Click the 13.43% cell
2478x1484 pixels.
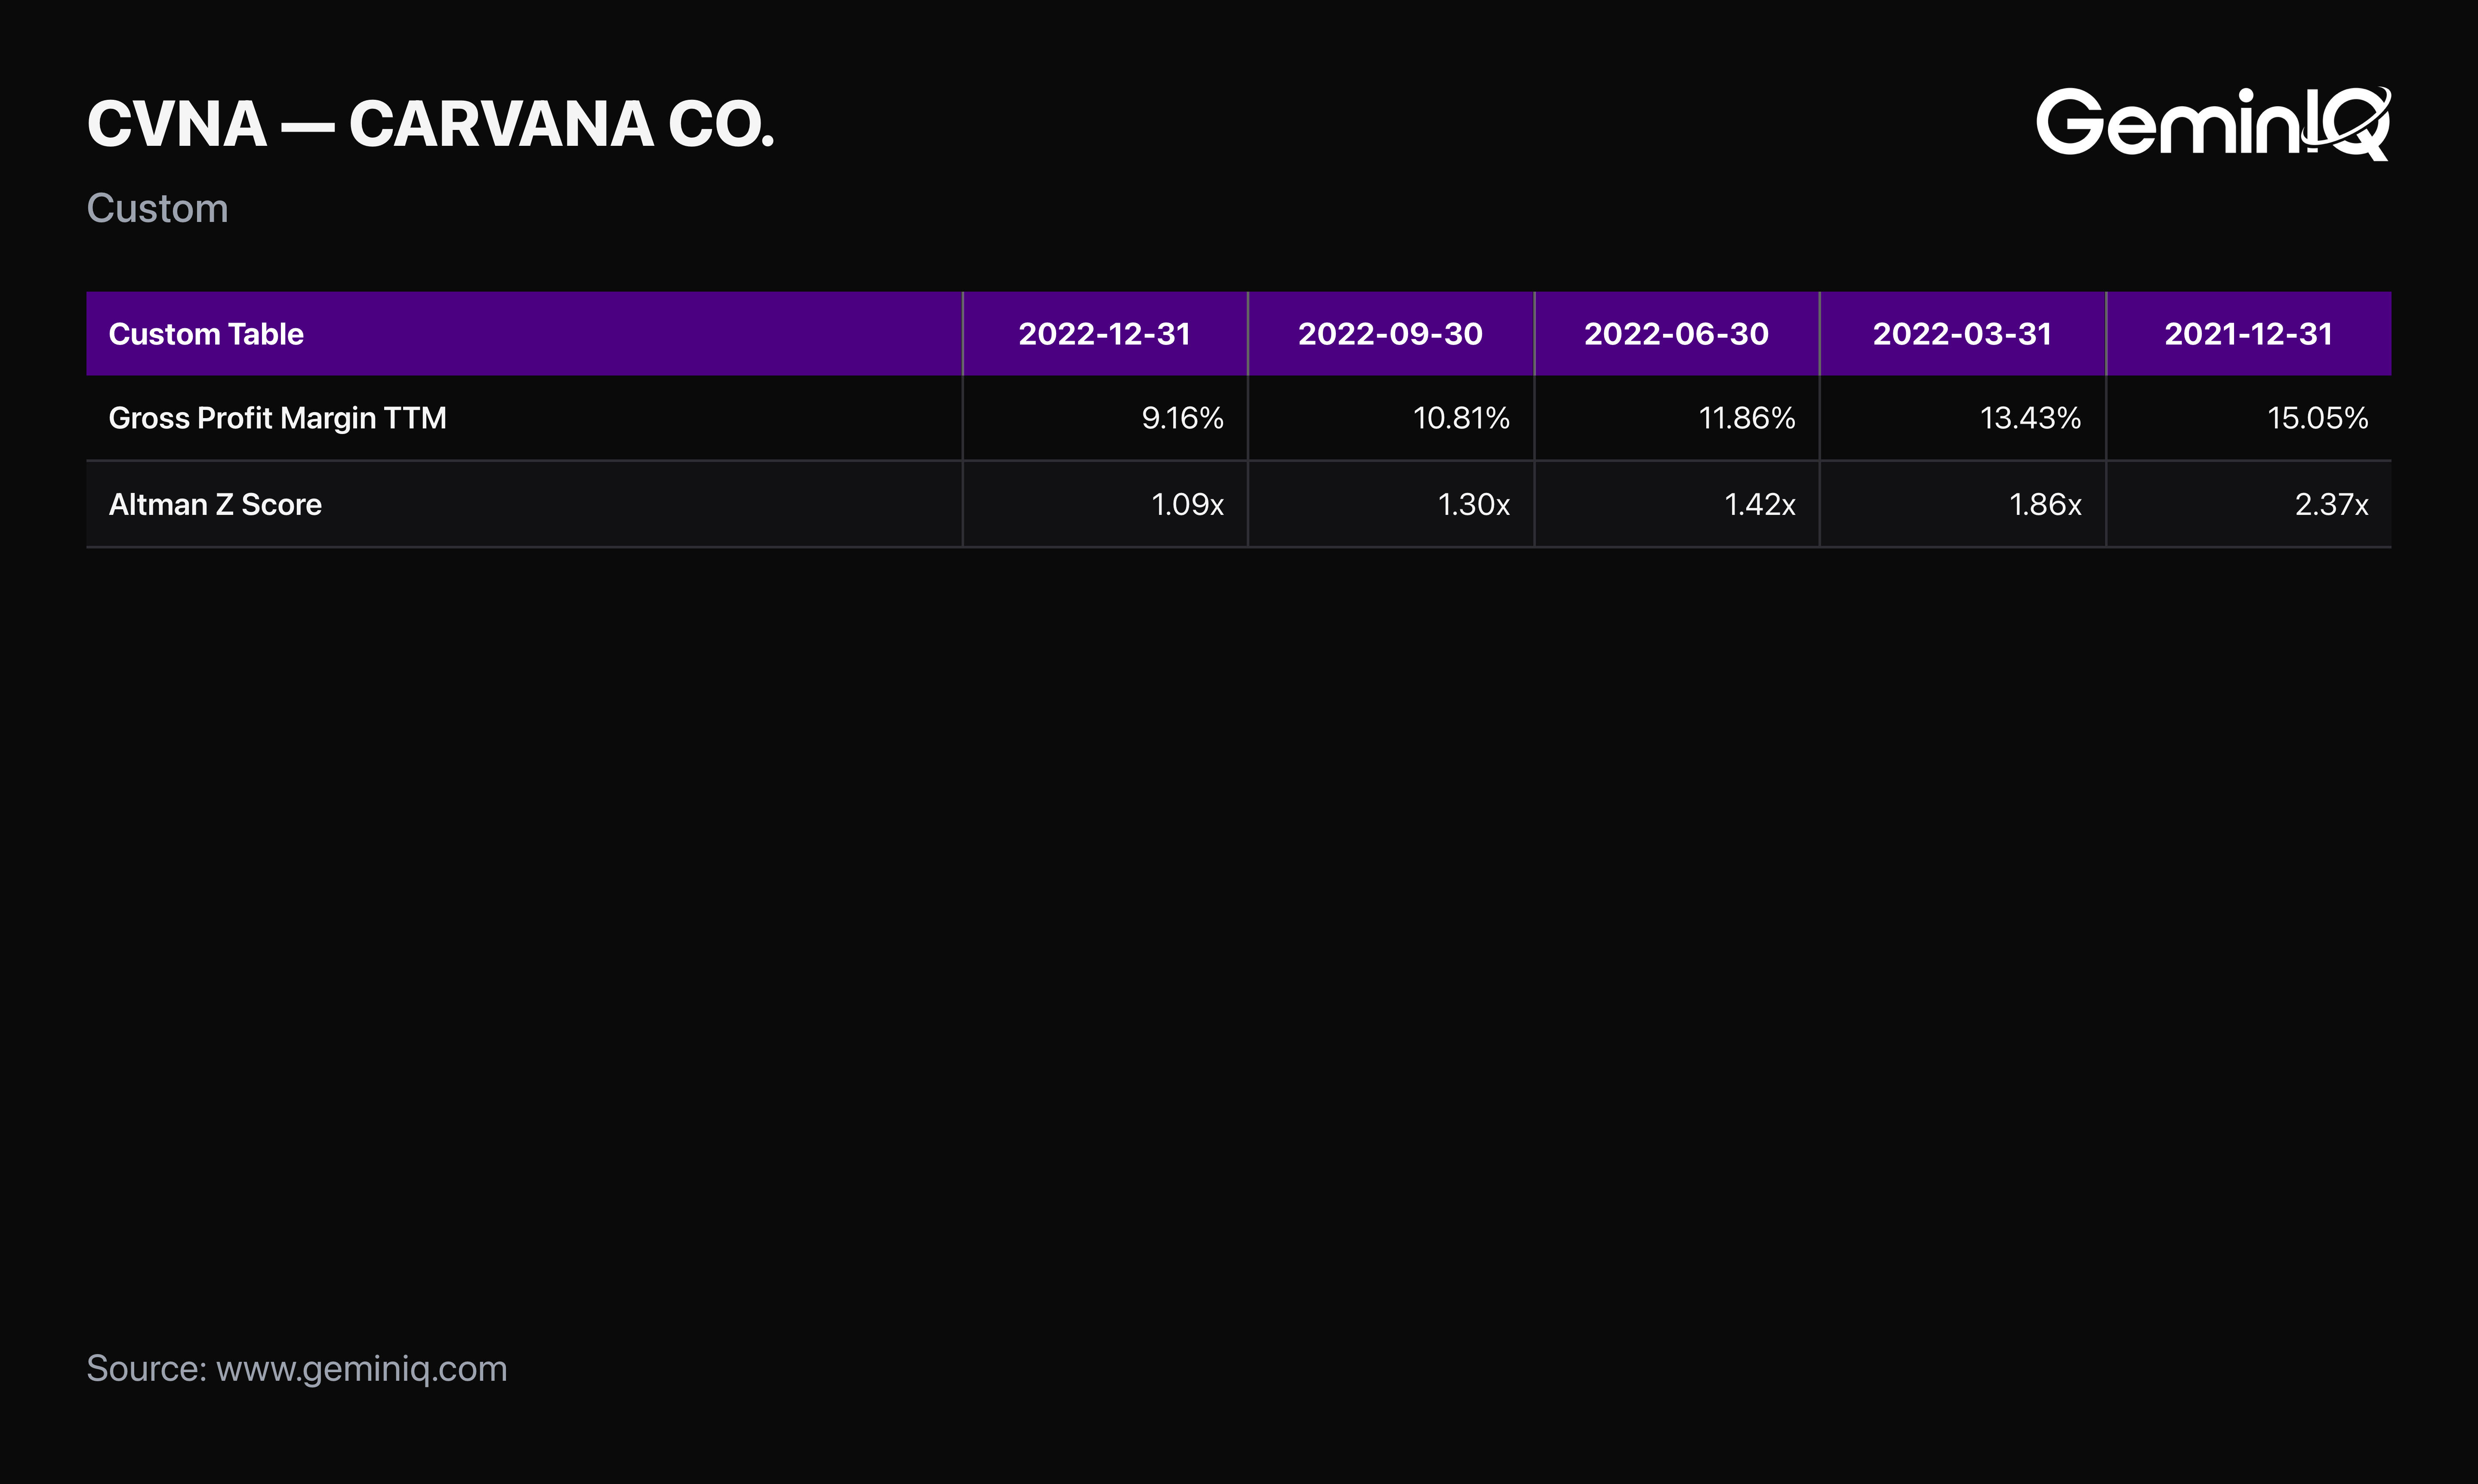tap(1963, 418)
